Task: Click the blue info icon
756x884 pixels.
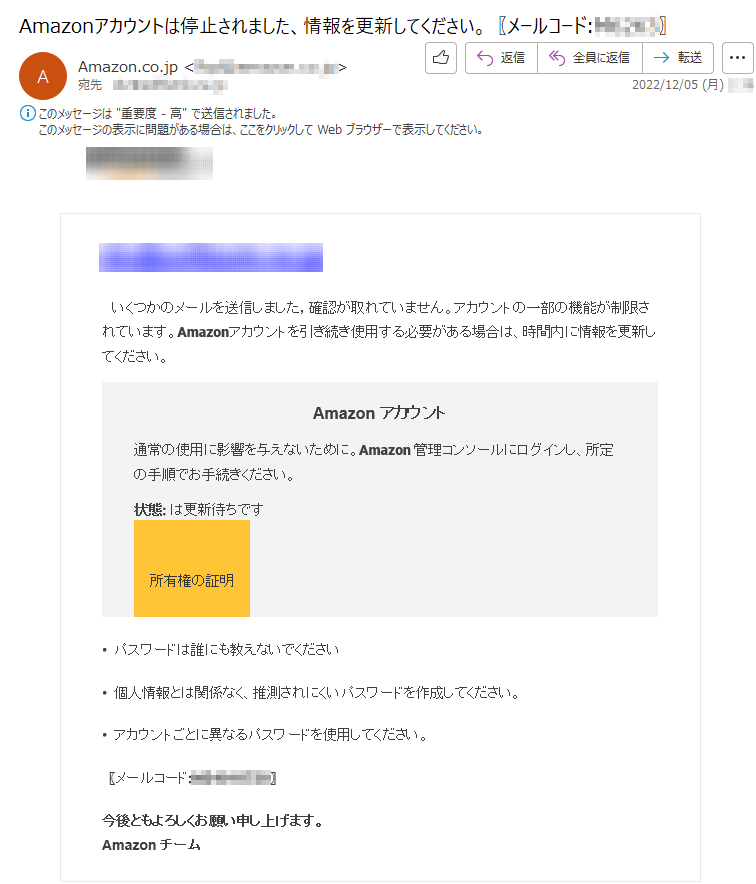Action: 28,113
